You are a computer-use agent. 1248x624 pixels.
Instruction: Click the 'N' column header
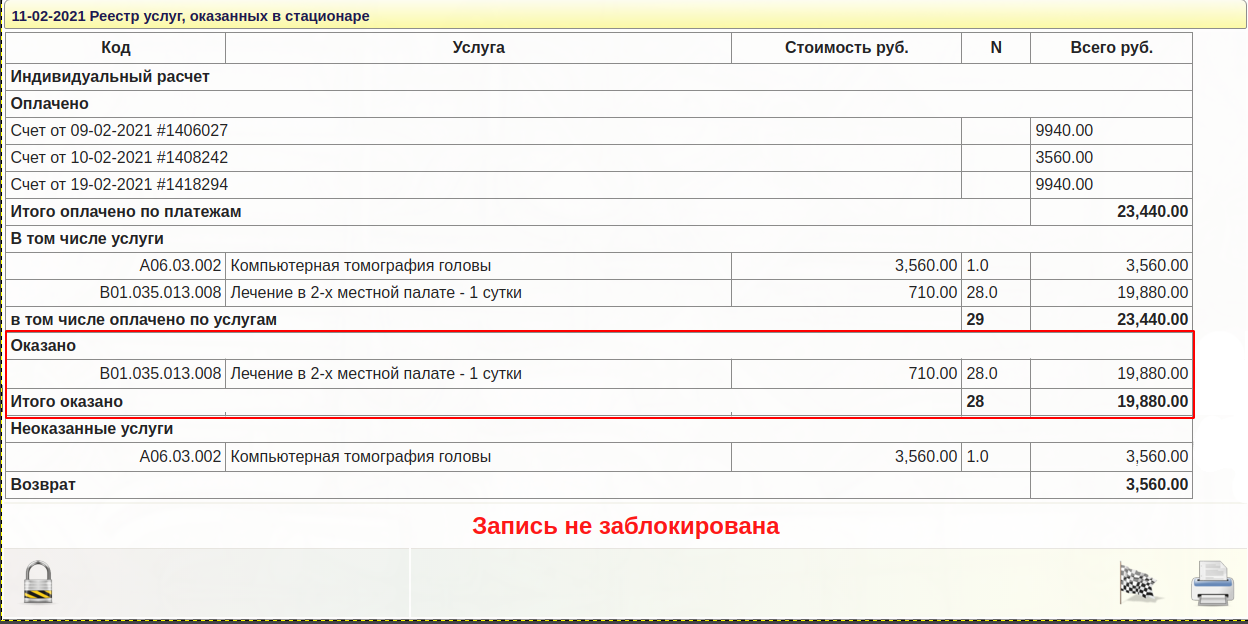pyautogui.click(x=996, y=48)
